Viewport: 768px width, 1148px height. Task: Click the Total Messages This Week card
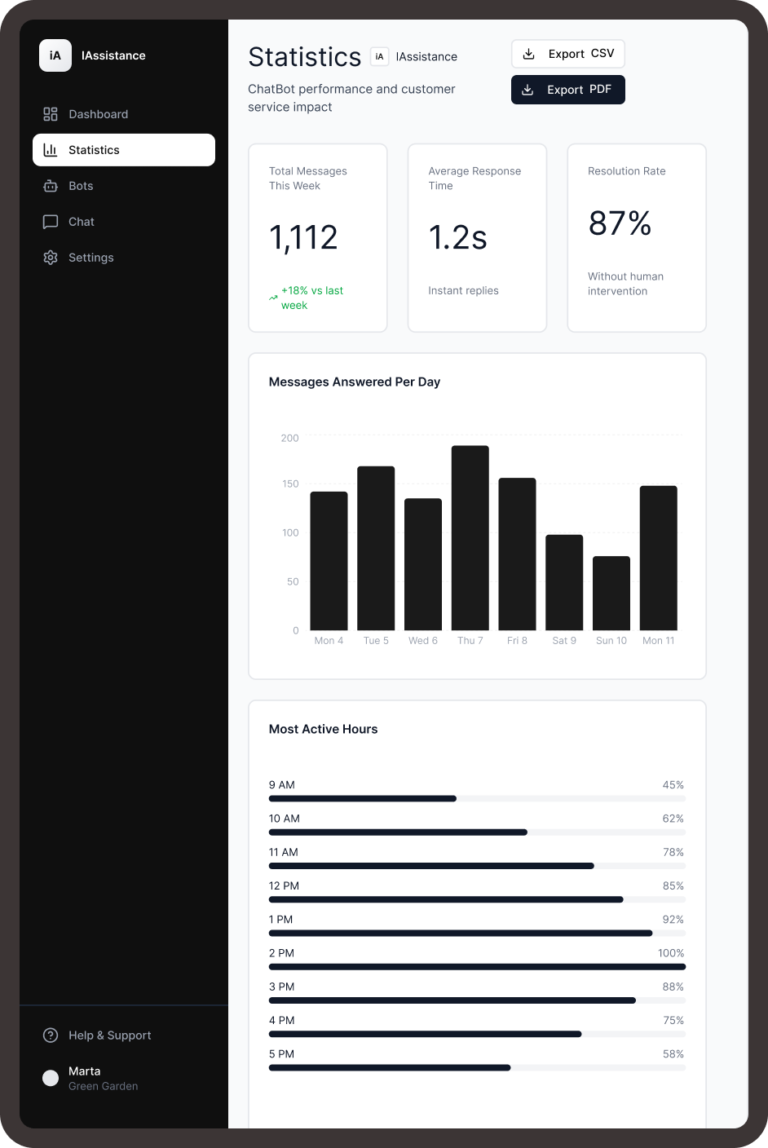tap(318, 238)
